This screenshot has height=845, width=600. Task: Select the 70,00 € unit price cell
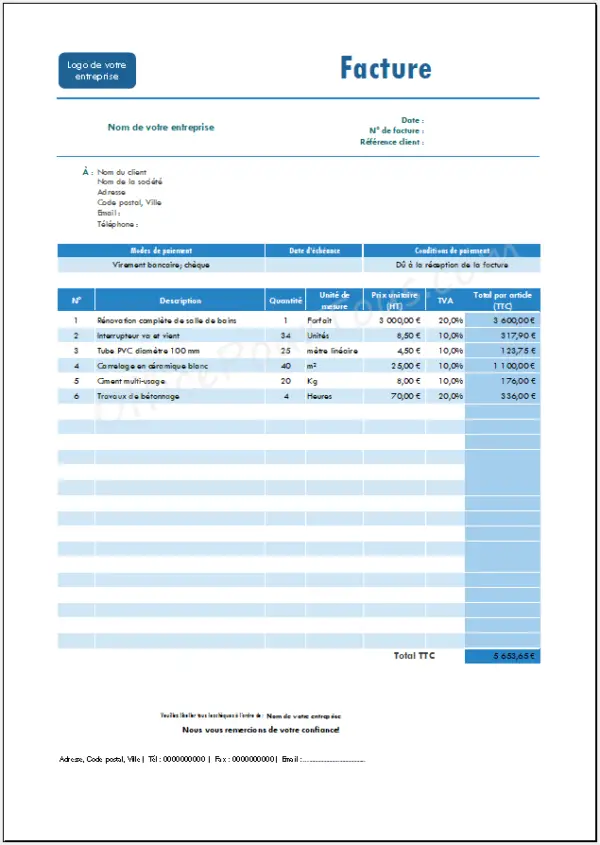pyautogui.click(x=405, y=396)
